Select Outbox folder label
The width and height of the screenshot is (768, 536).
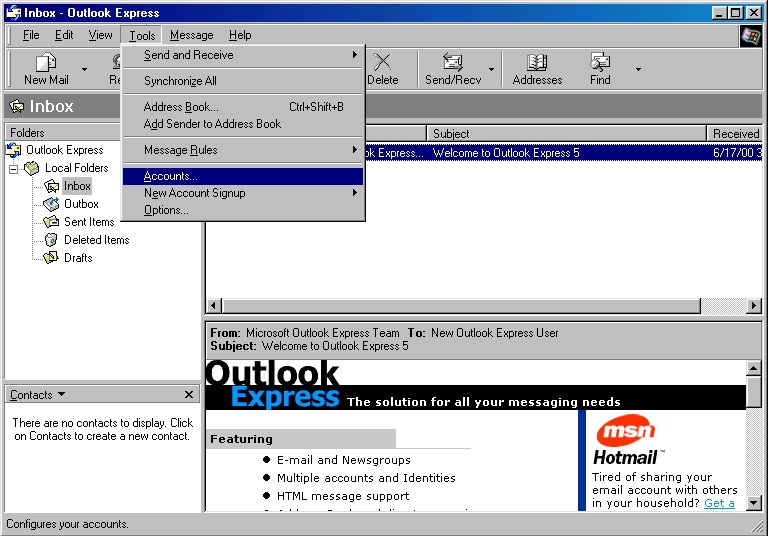tap(81, 204)
